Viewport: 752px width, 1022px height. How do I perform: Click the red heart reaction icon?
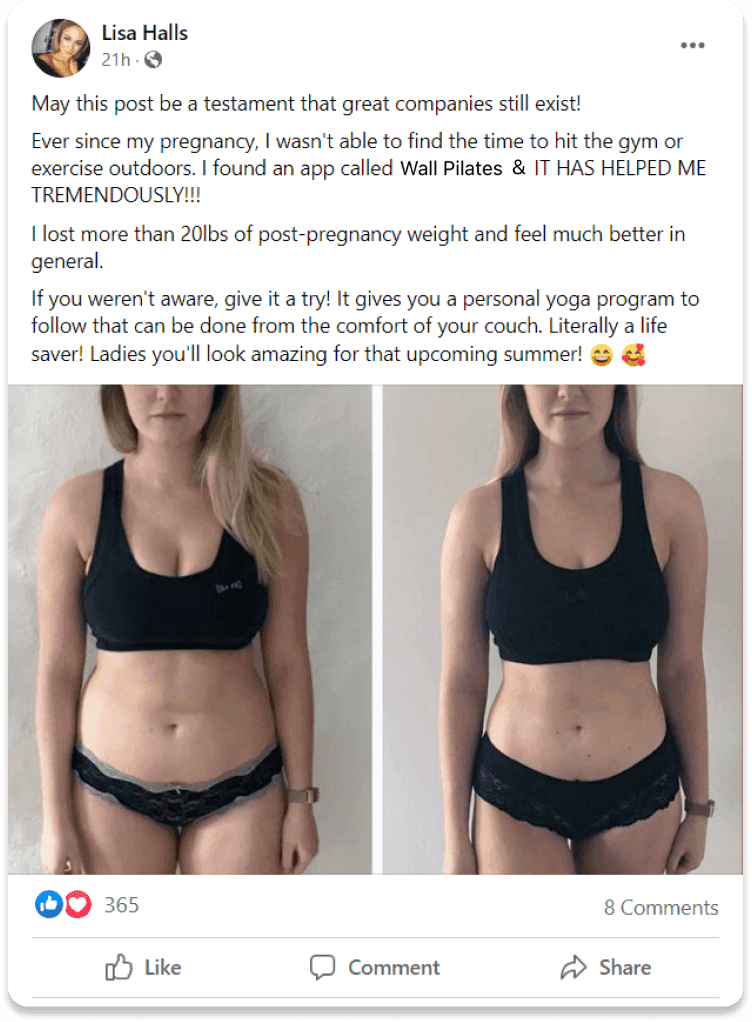coord(78,904)
